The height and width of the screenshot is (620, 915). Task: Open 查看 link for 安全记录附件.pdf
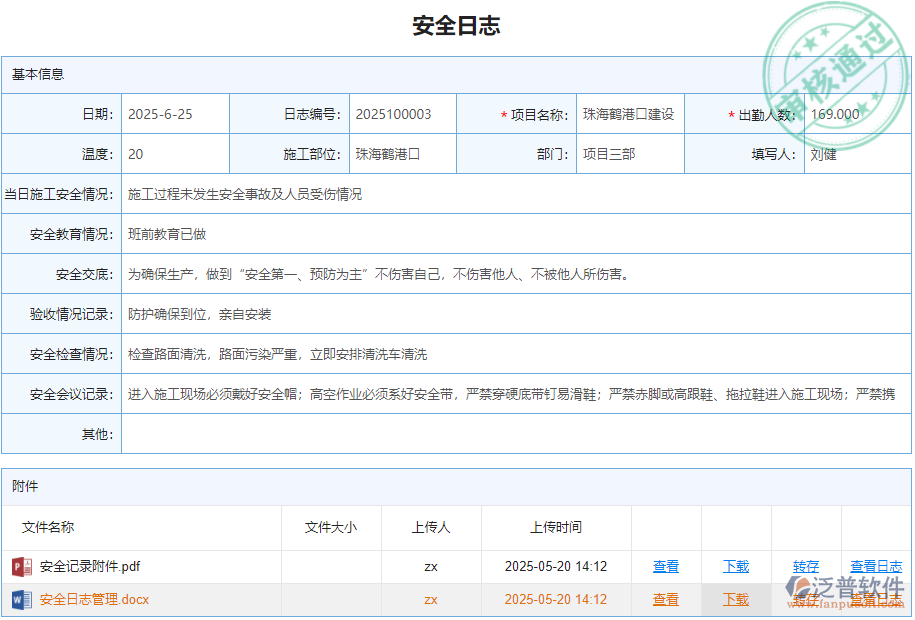(x=665, y=566)
